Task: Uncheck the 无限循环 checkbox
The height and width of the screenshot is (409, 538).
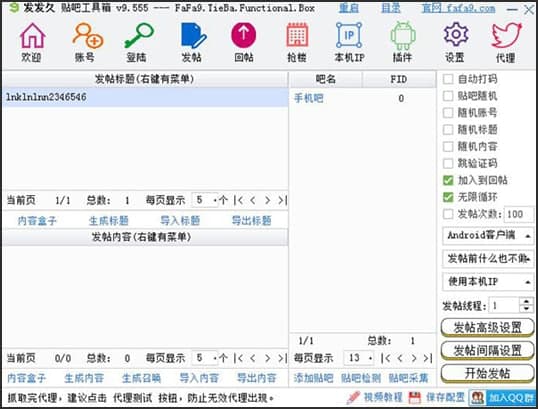Action: (448, 197)
